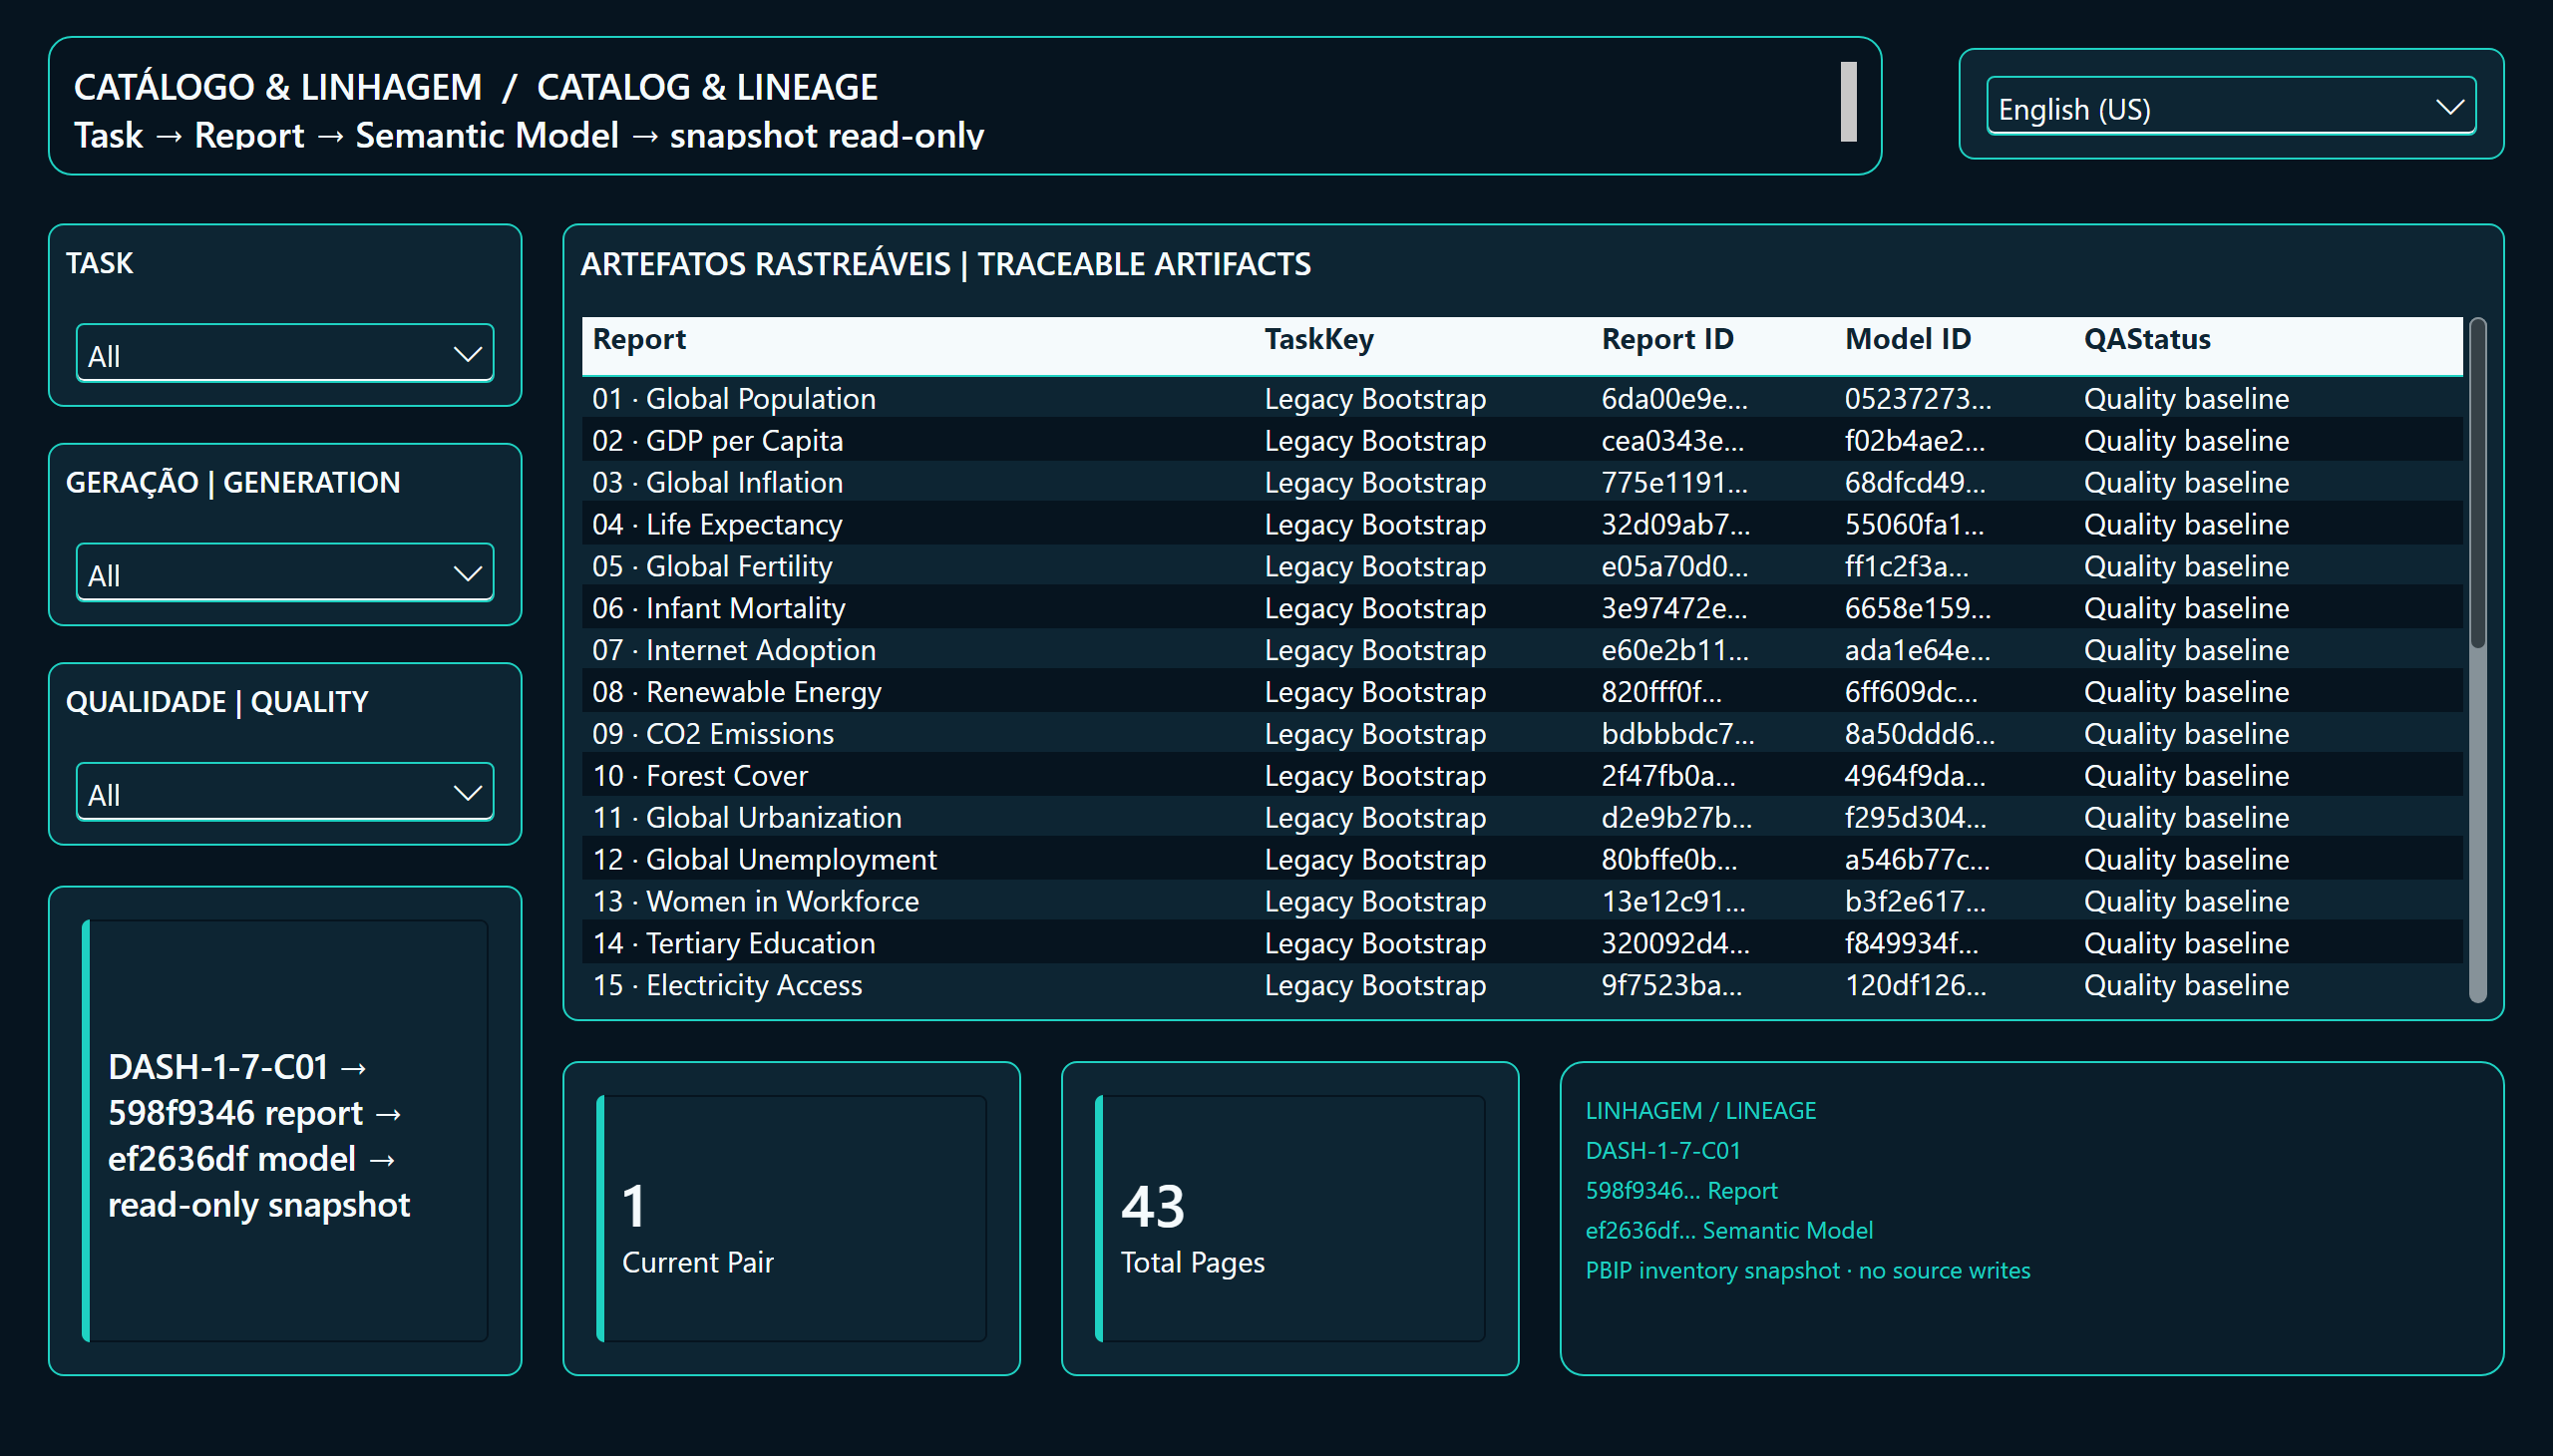
Task: Click the artifacts table vertical scrollbar
Action: pos(2477,660)
